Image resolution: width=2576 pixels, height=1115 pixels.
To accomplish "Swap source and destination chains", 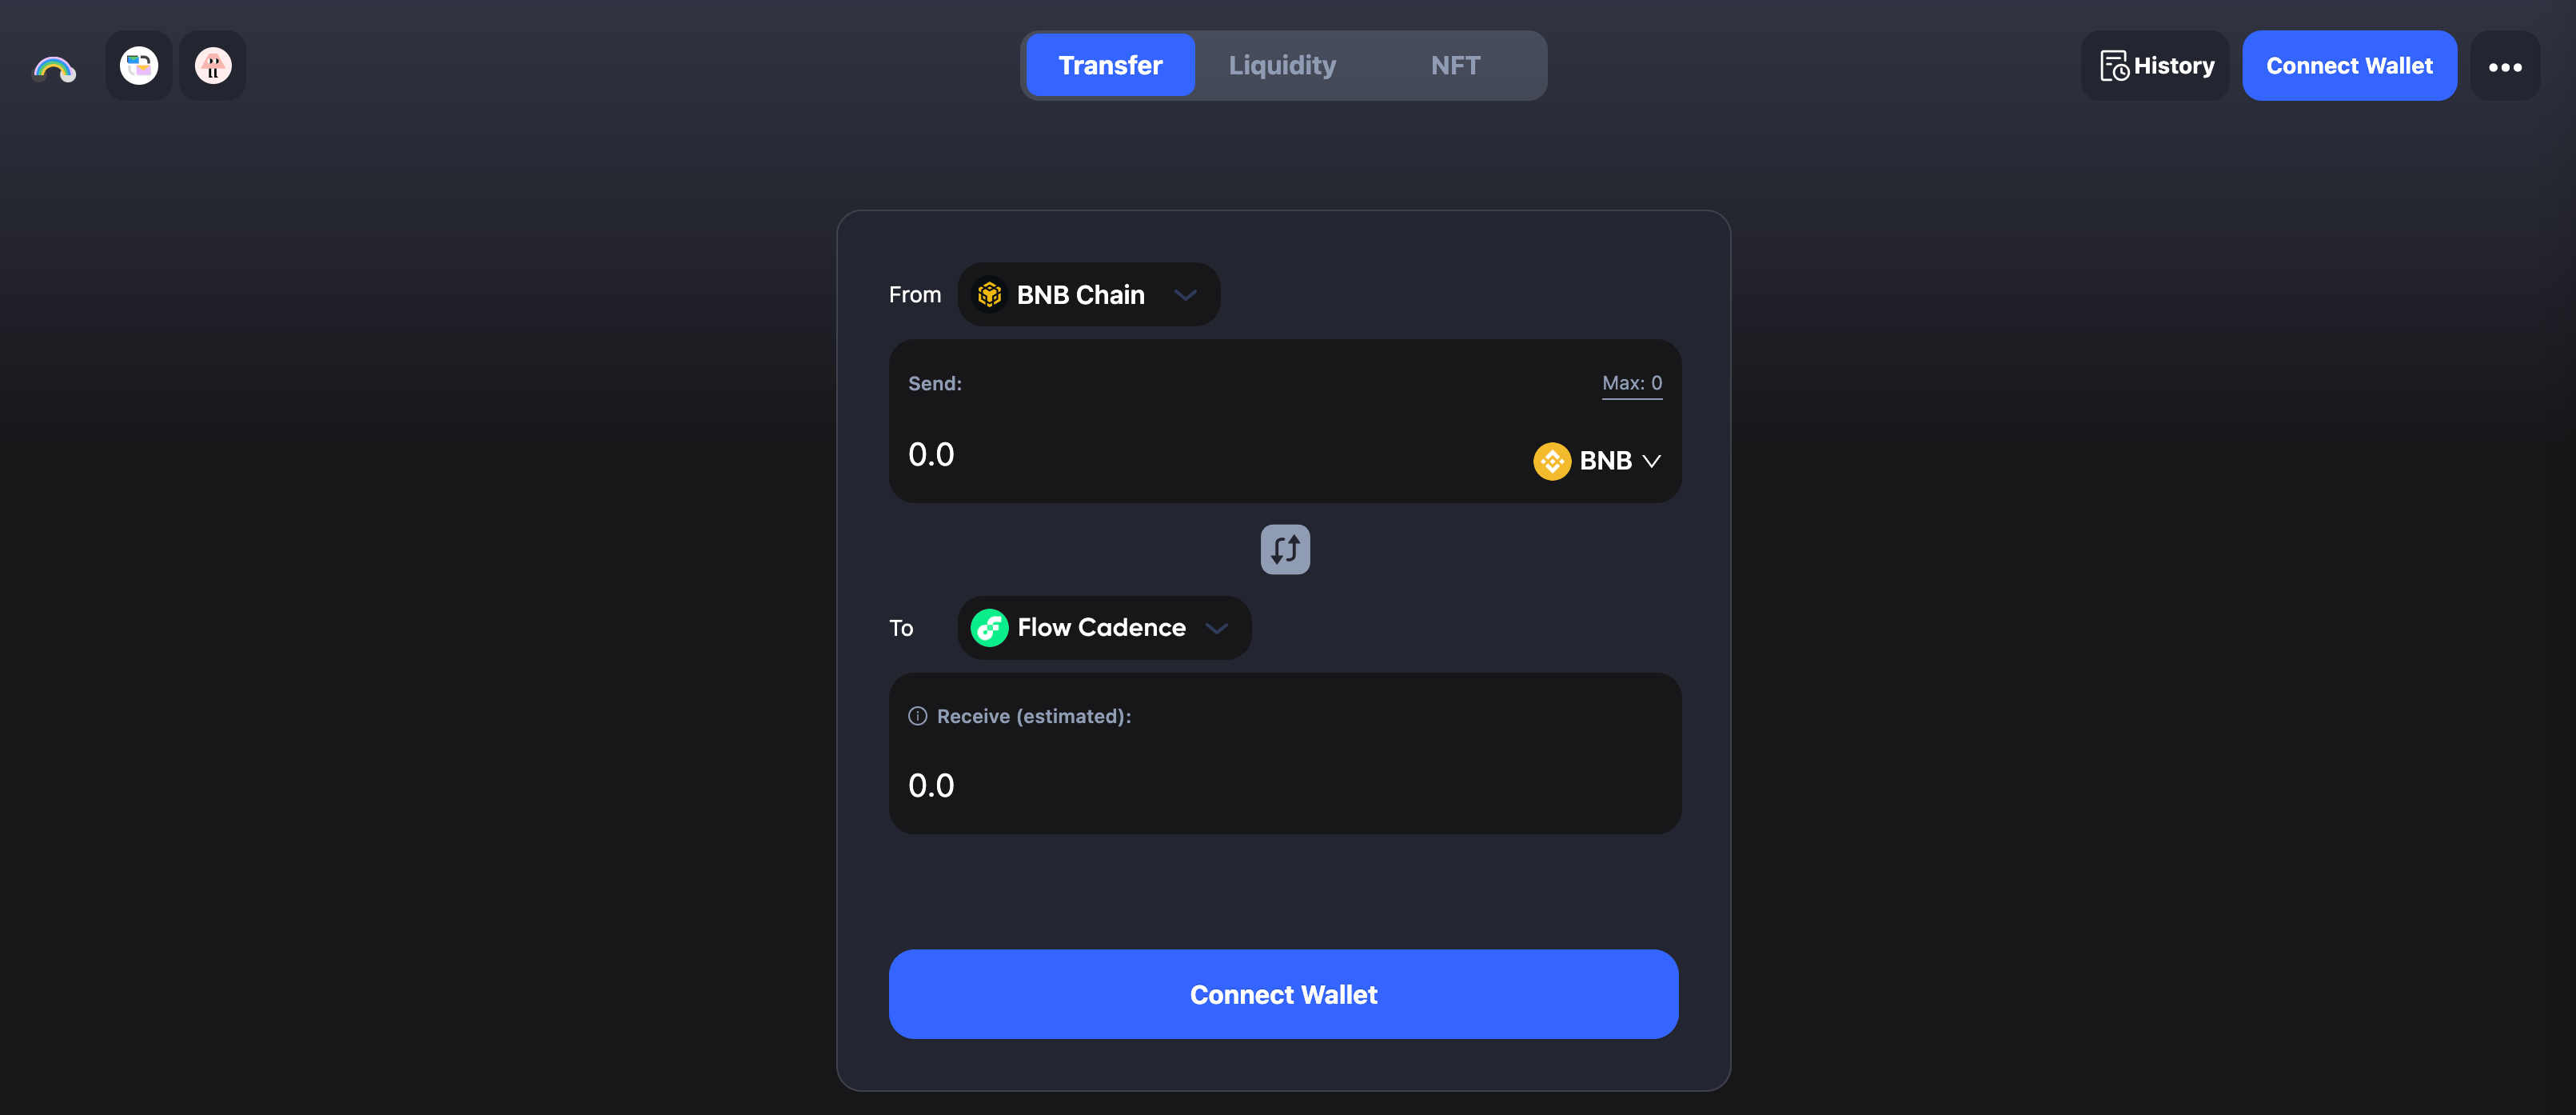I will [1285, 549].
